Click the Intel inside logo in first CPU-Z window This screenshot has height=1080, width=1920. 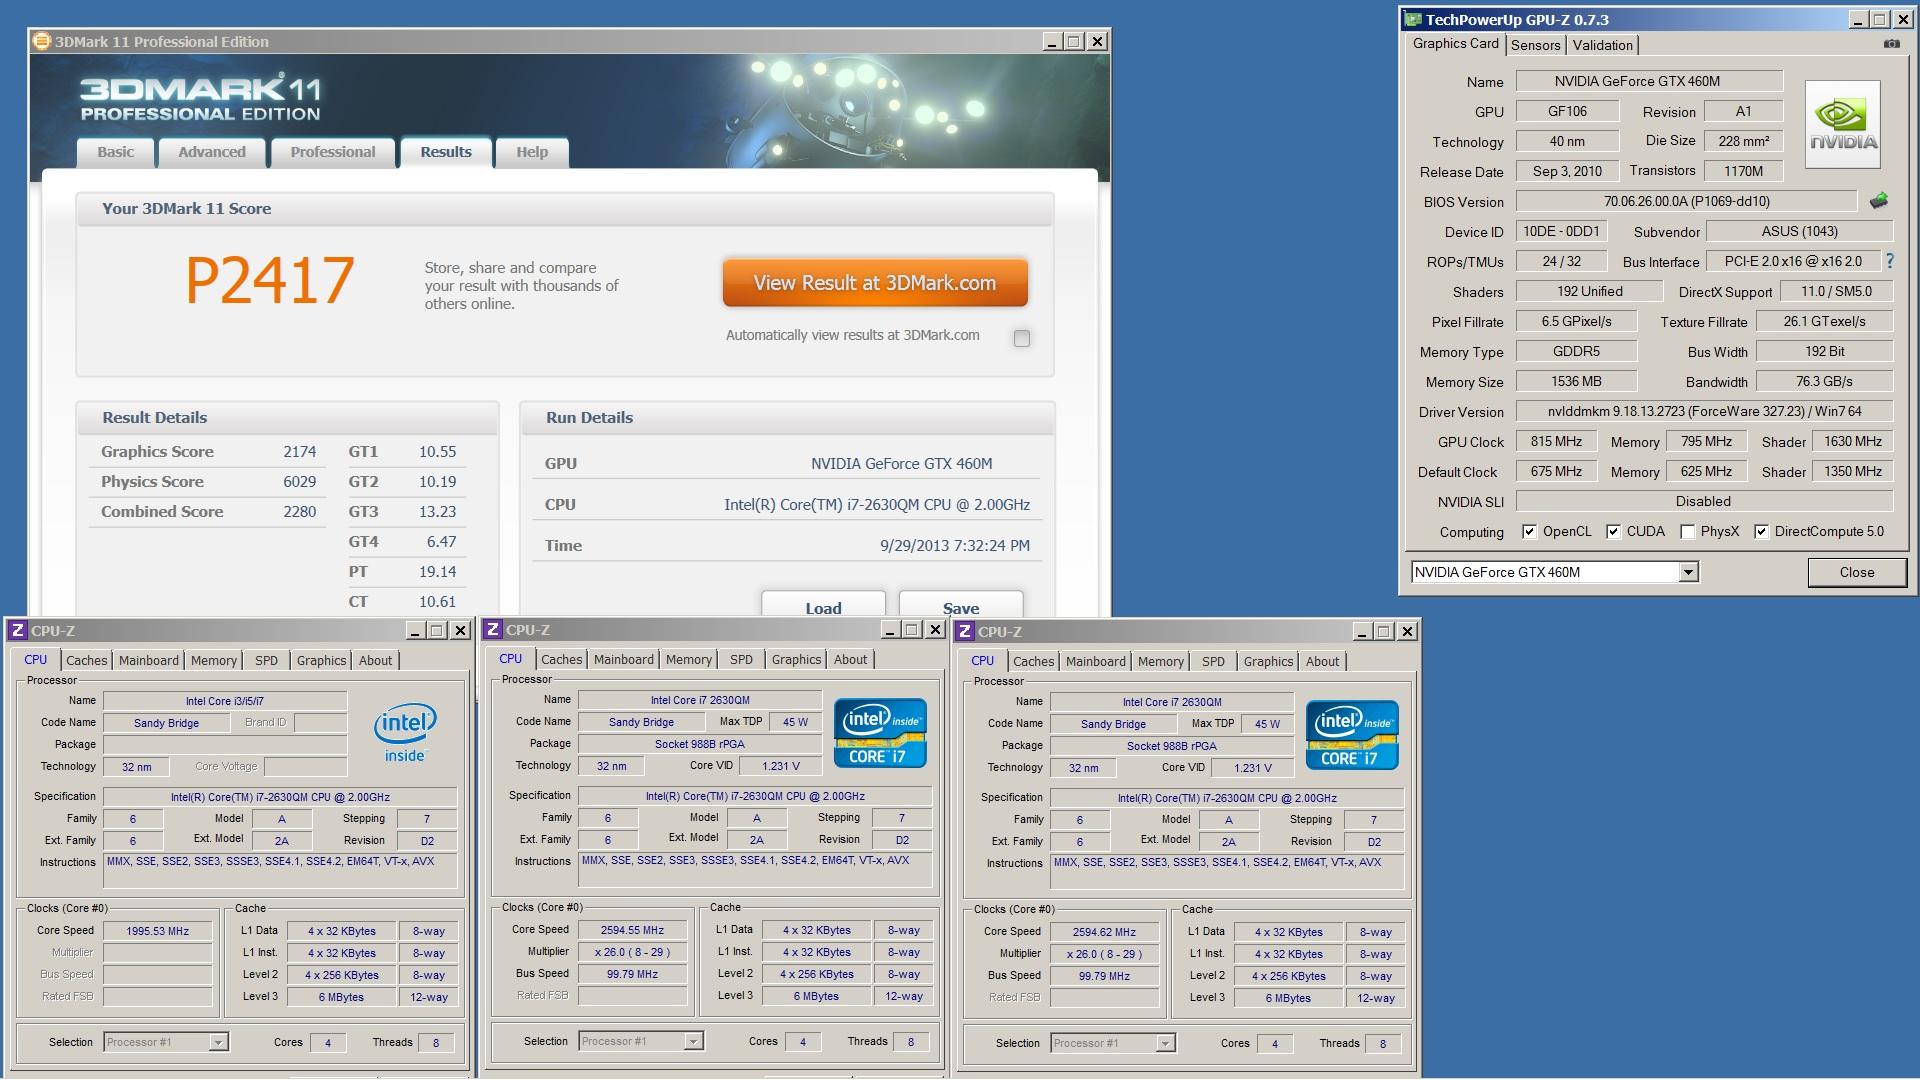tap(405, 733)
